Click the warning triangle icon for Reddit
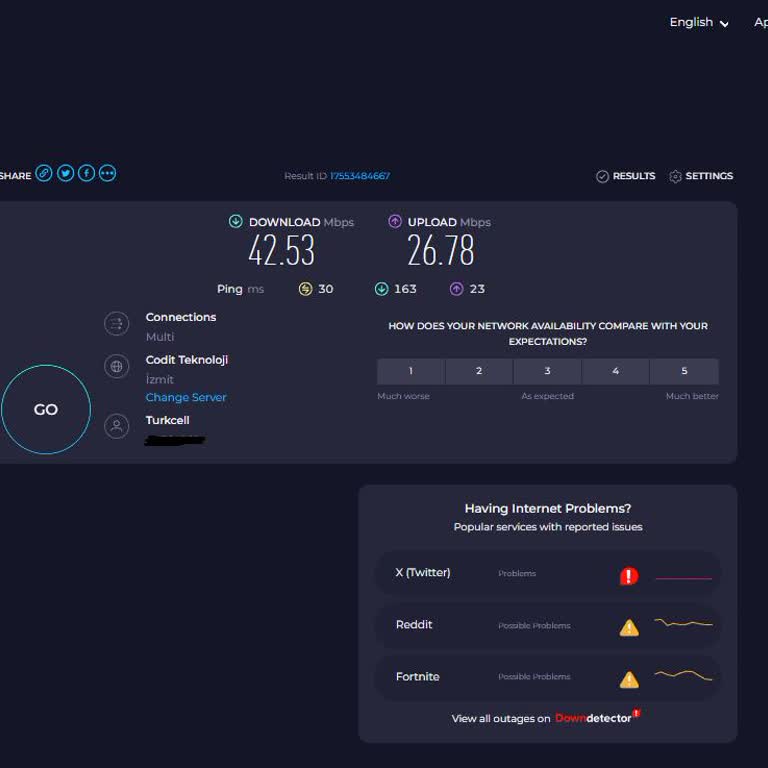This screenshot has height=768, width=768. tap(629, 627)
